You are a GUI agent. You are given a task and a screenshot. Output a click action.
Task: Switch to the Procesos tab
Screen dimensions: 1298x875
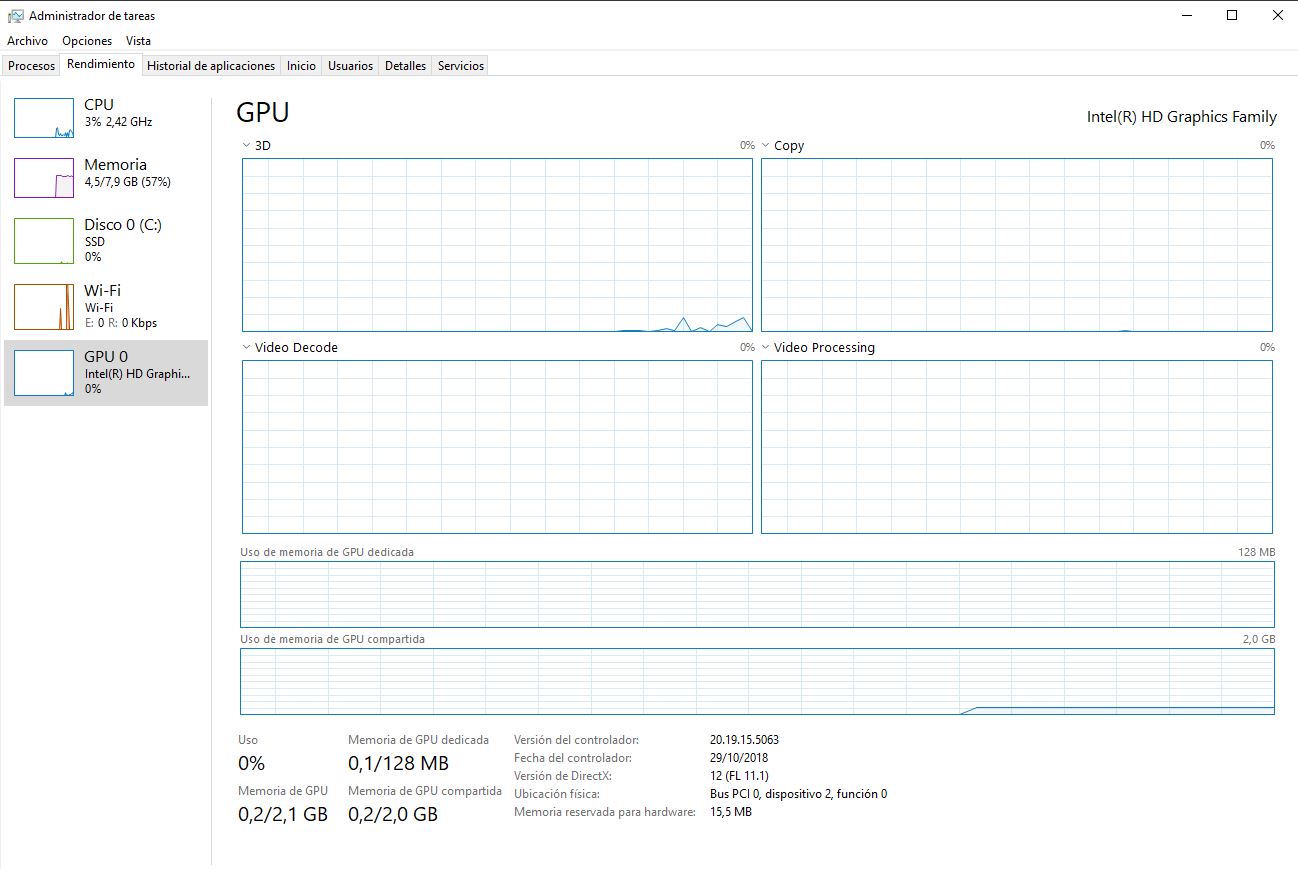(x=31, y=66)
